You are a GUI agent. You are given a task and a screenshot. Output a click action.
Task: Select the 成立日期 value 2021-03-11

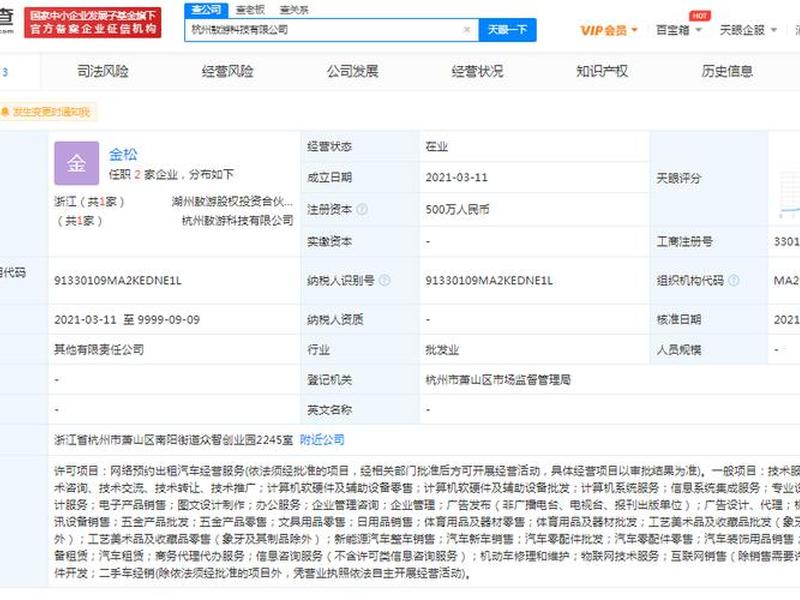click(x=457, y=178)
